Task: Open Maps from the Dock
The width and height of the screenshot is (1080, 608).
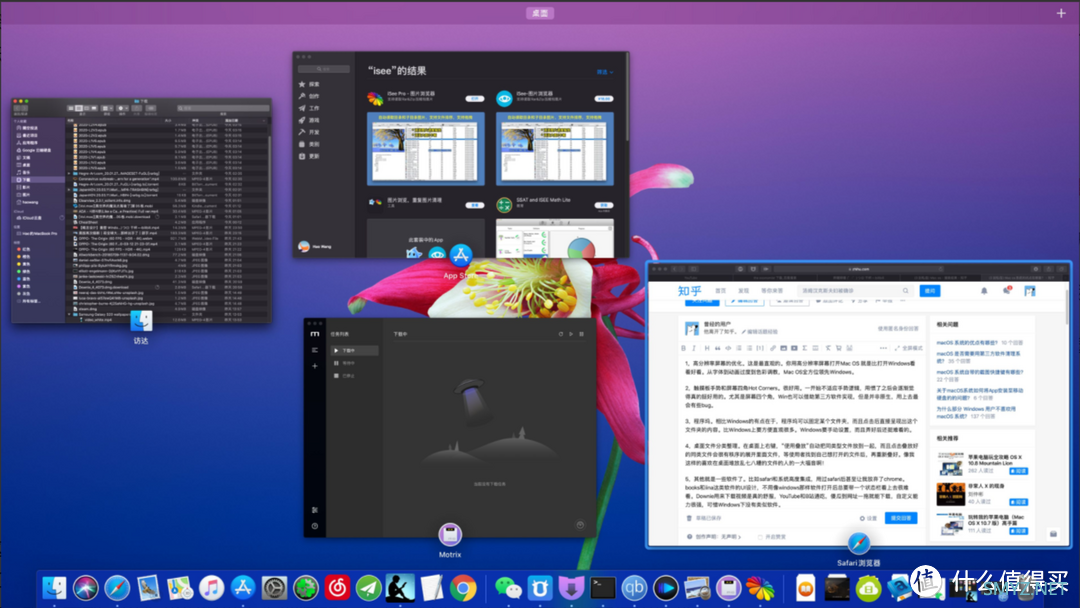Action: 180,588
